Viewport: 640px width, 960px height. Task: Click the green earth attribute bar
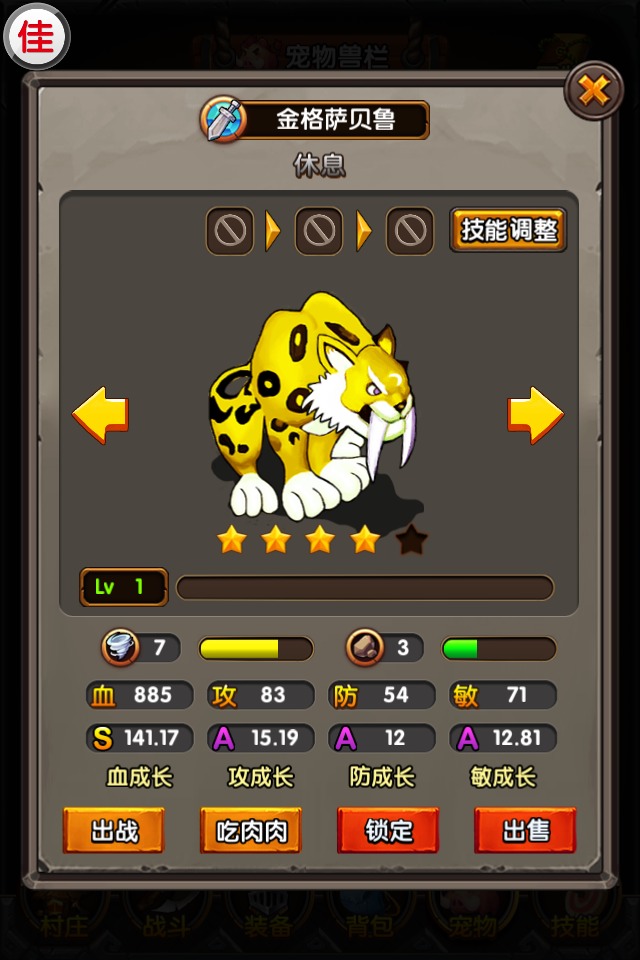coord(499,648)
